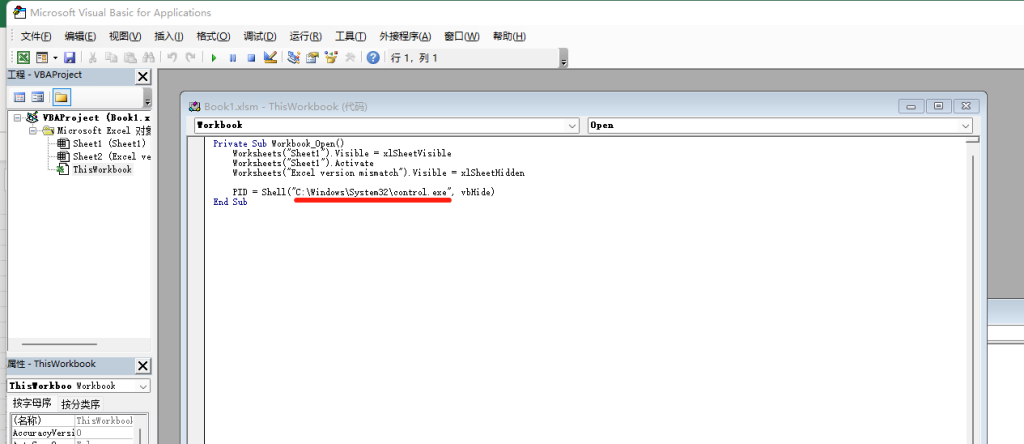Click the Insert UserForm toolbar icon
This screenshot has width=1024, height=444.
42,57
